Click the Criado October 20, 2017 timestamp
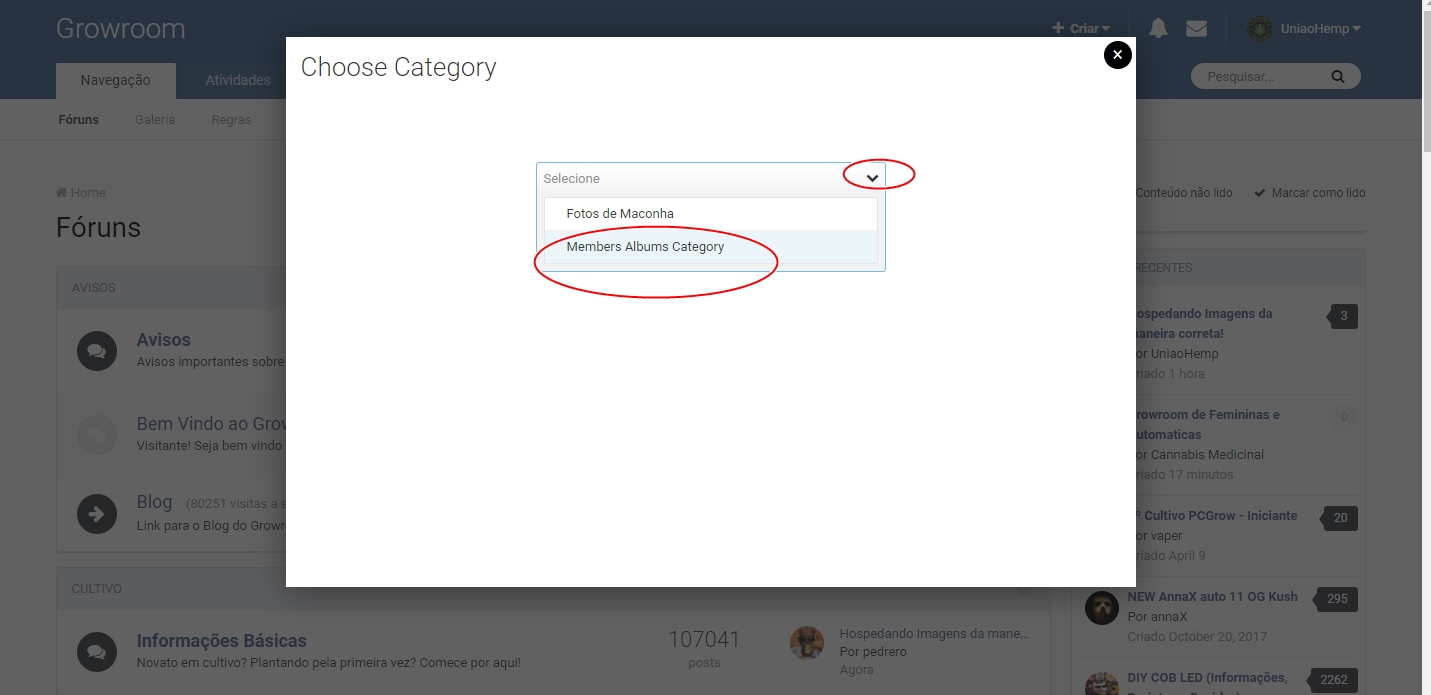 point(1196,637)
